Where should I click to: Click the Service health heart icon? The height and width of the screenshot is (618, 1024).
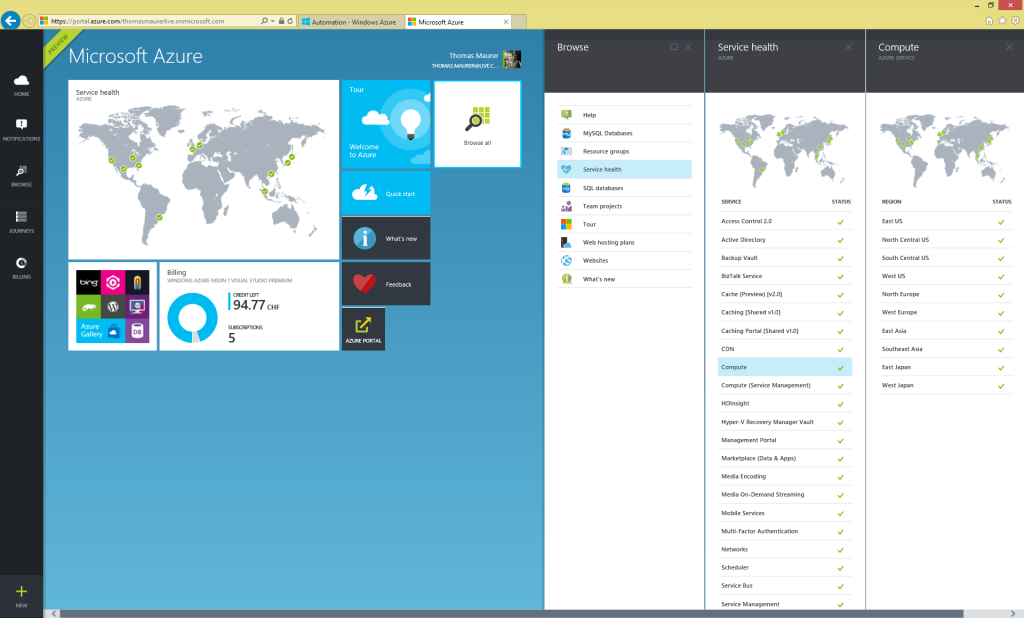(566, 169)
